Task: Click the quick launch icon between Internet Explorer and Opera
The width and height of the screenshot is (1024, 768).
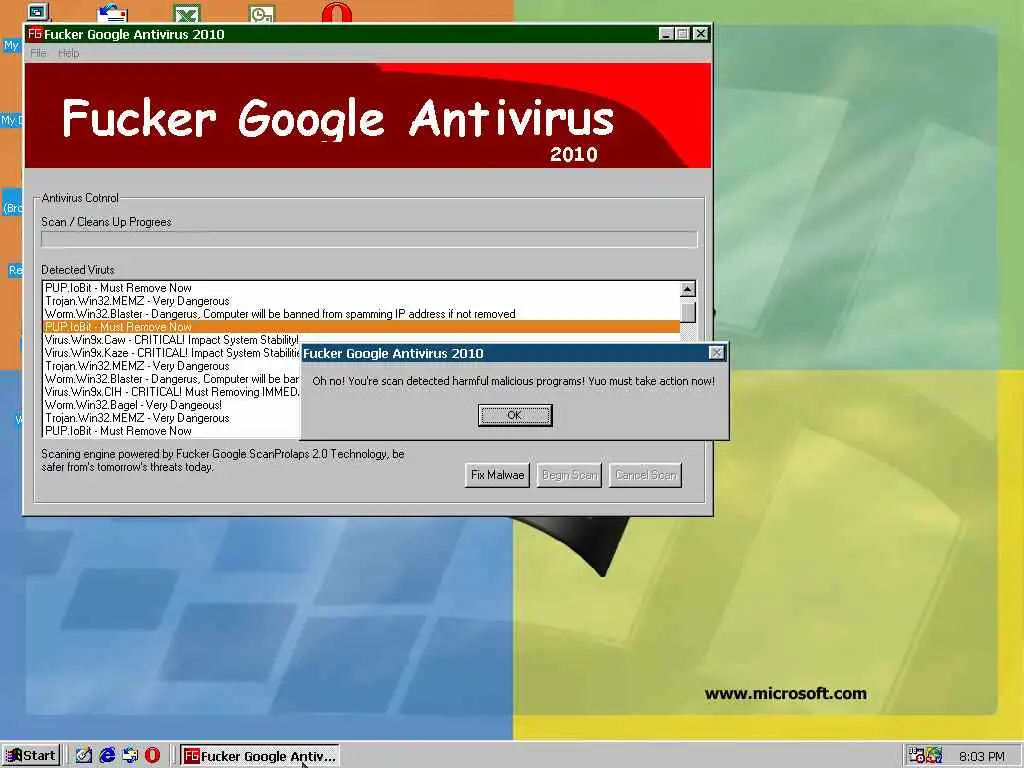Action: pyautogui.click(x=130, y=756)
